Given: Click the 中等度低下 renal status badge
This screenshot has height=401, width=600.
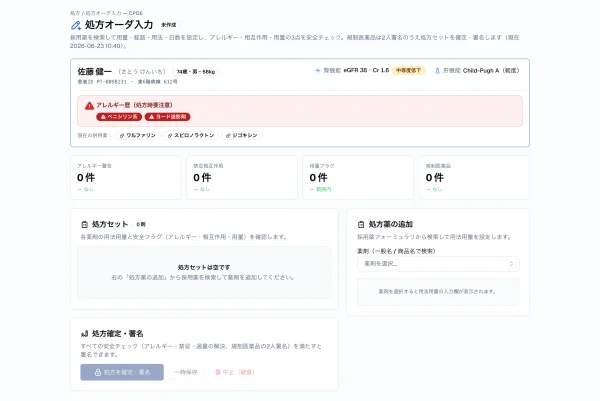Looking at the screenshot, I should [408, 70].
